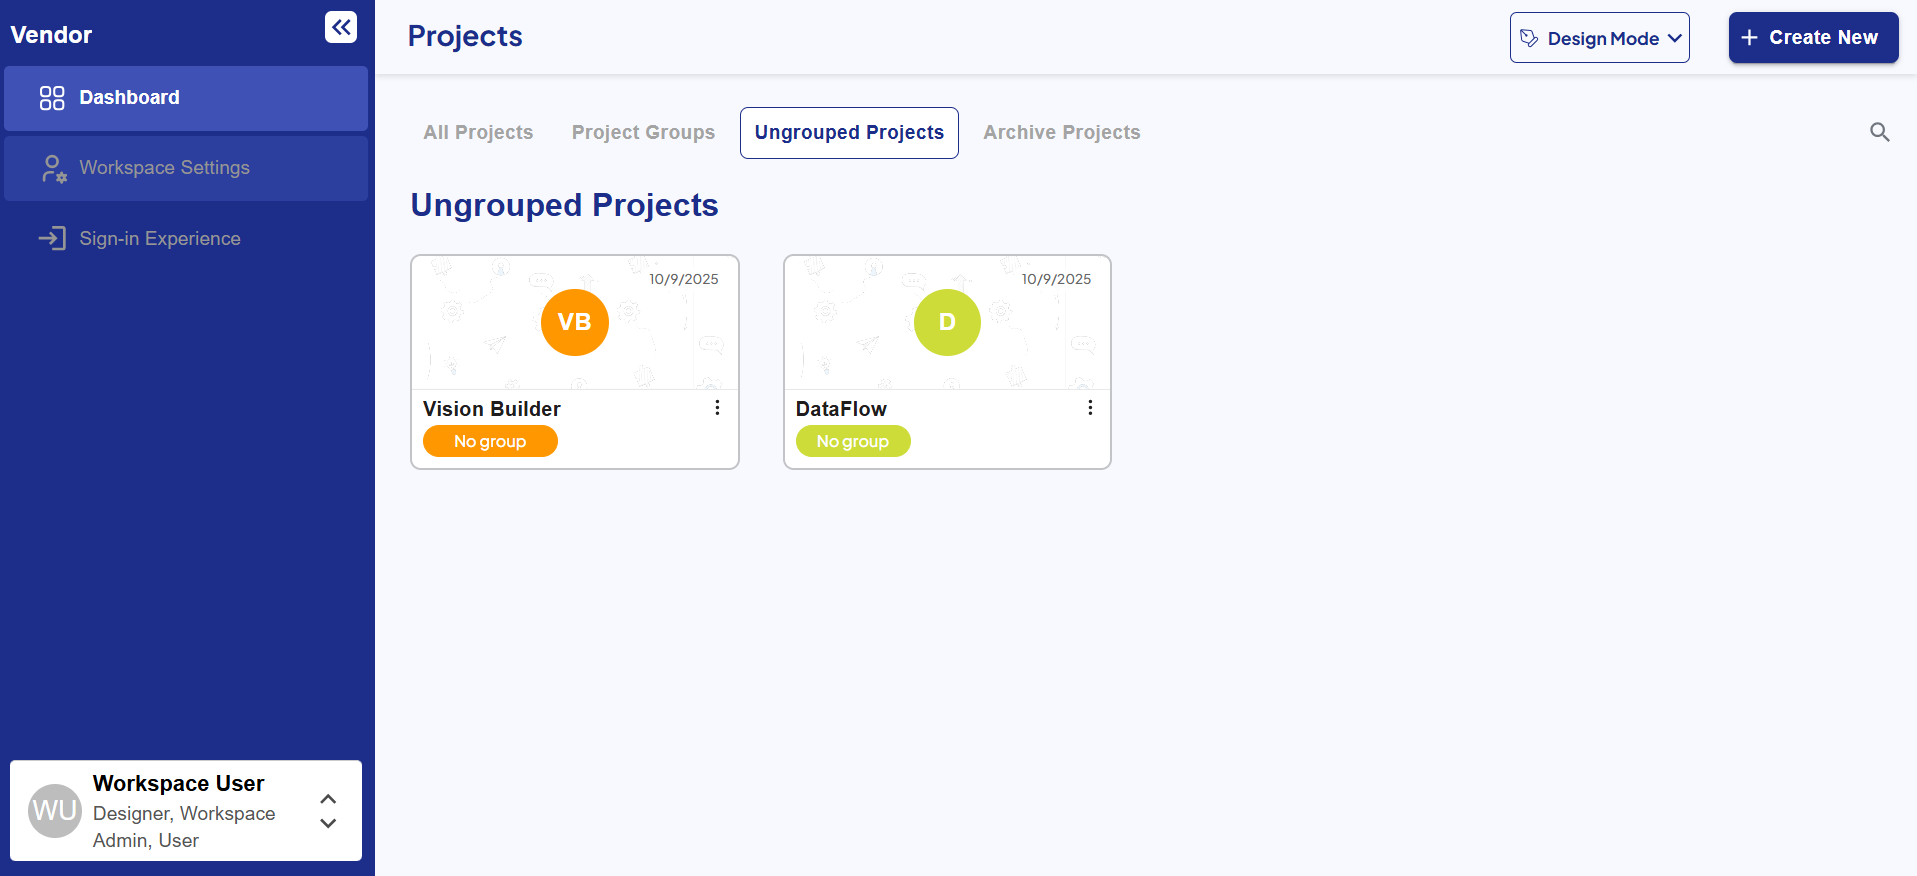Go to Sign-in Experience page
Screen dimensions: 1917x876
point(160,239)
